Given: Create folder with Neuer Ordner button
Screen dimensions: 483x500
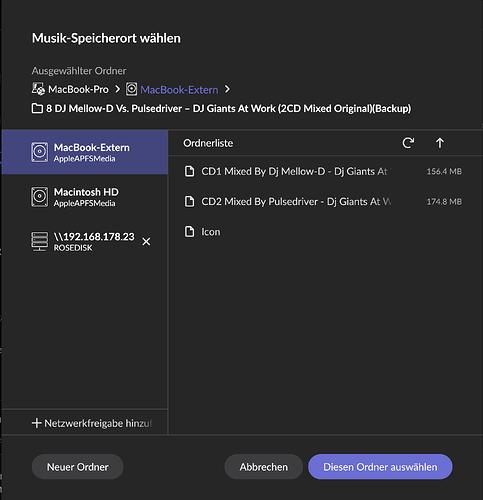Looking at the screenshot, I should pyautogui.click(x=78, y=467).
